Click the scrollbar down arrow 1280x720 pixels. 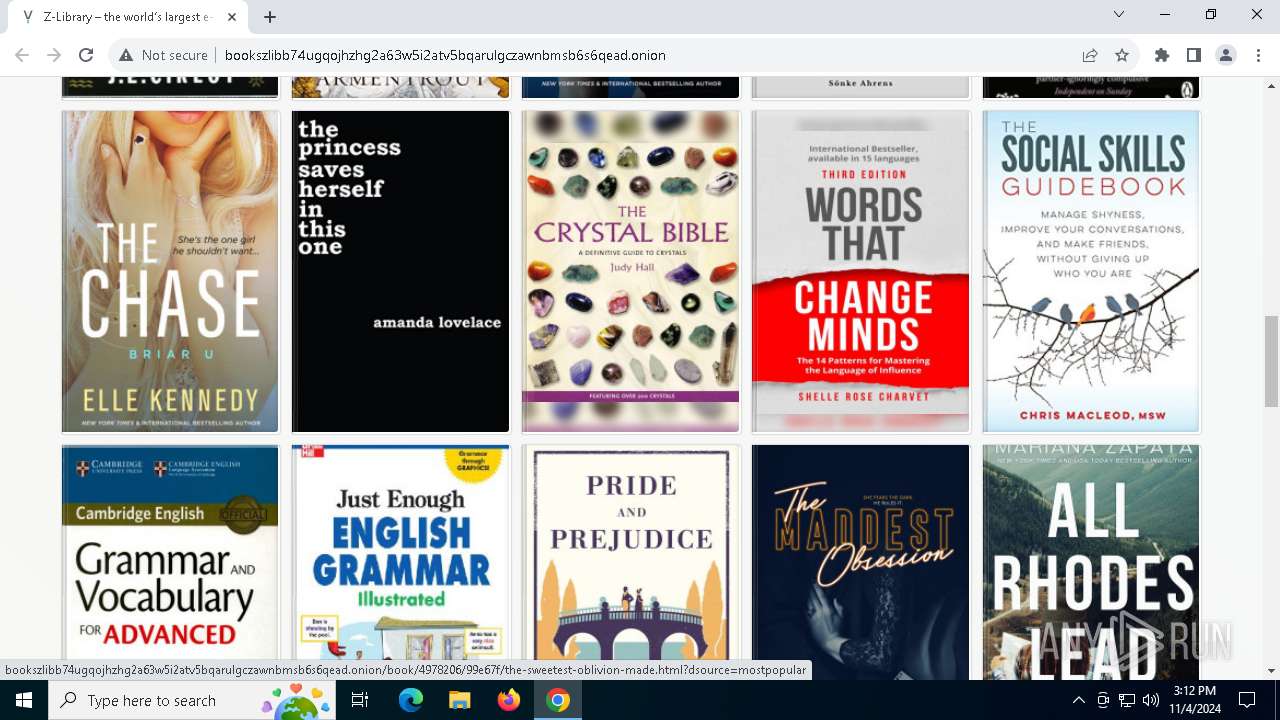tap(1271, 671)
